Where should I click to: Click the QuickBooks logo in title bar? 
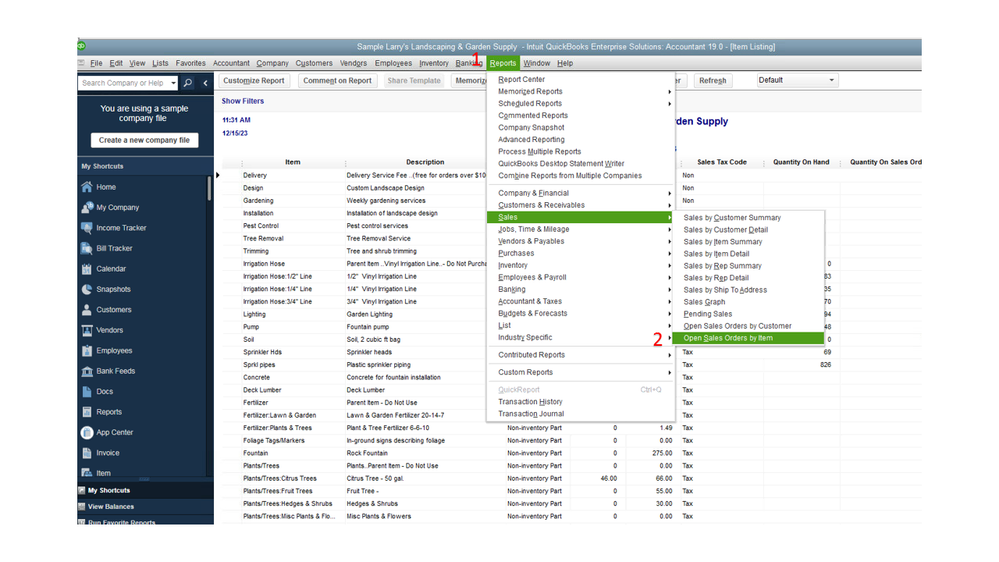coord(82,46)
